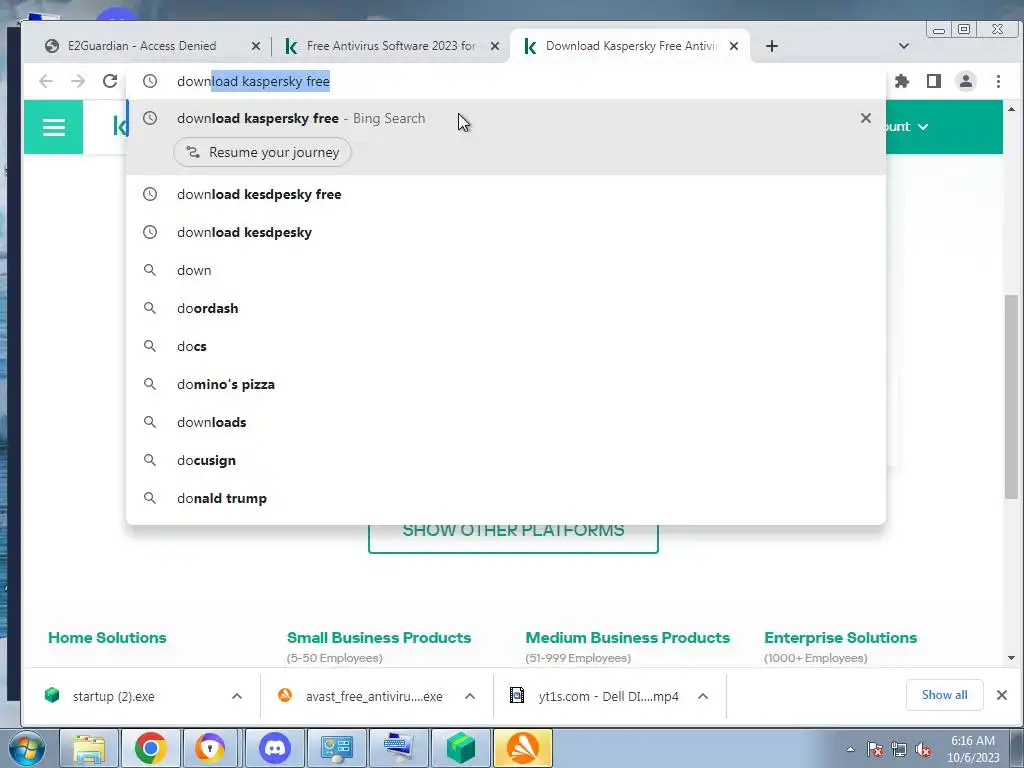This screenshot has height=768, width=1024.
Task: Open the Kaspersky hamburger menu
Action: click(x=54, y=127)
